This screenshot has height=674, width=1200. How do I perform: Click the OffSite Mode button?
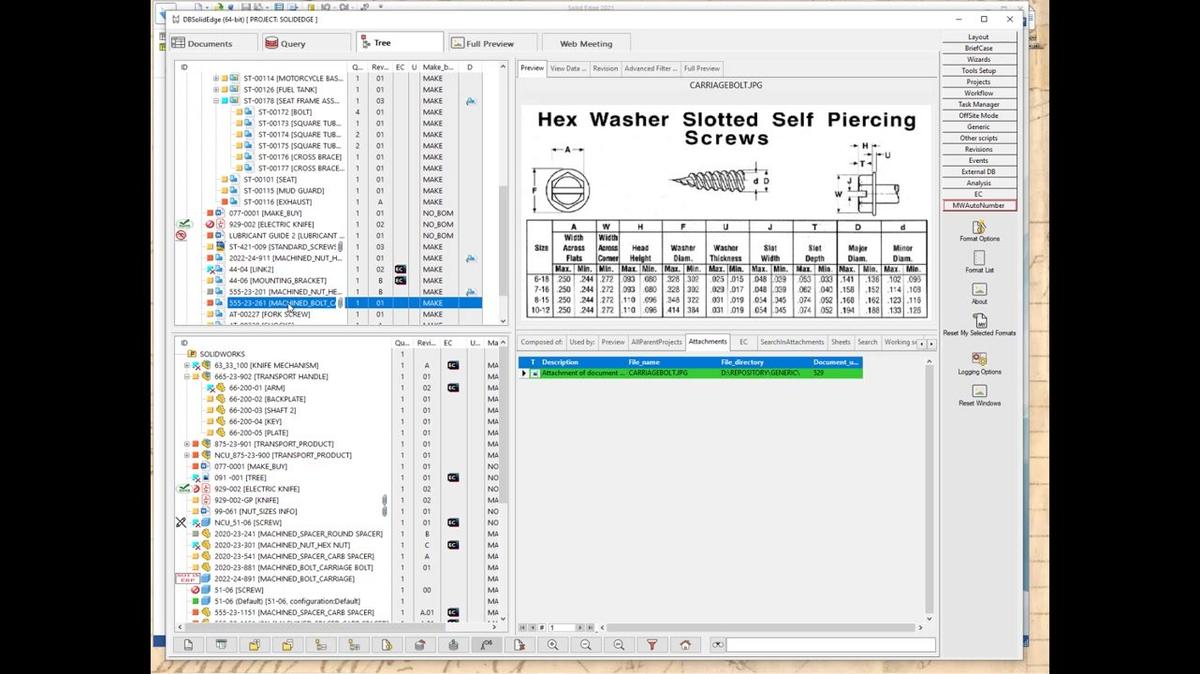[x=979, y=115]
